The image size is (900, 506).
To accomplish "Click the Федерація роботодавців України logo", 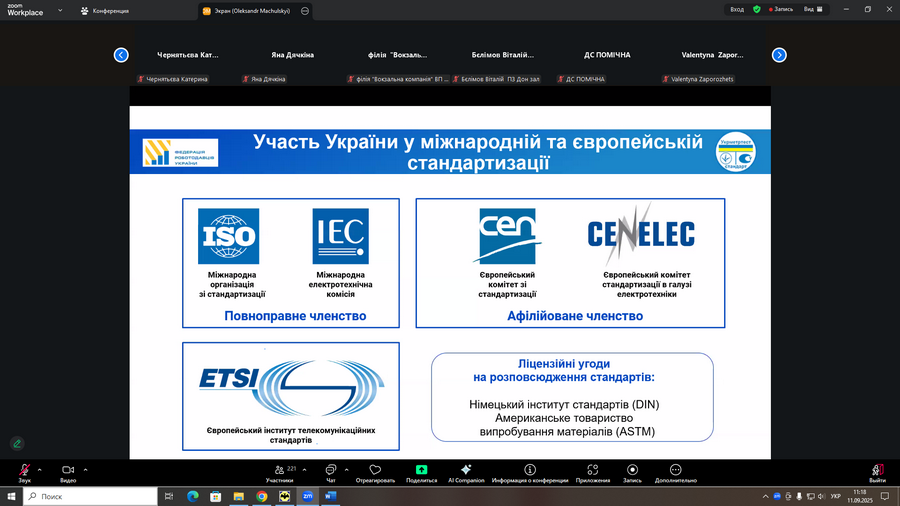I will [180, 153].
